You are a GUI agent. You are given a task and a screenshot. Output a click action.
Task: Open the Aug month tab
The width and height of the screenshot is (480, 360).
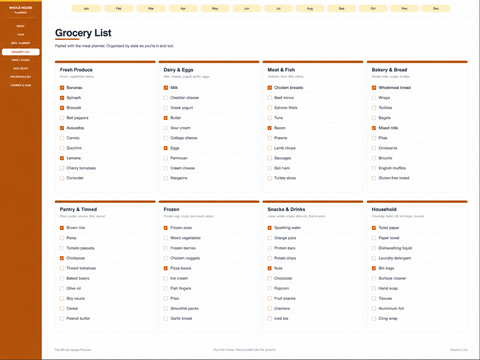pos(310,8)
